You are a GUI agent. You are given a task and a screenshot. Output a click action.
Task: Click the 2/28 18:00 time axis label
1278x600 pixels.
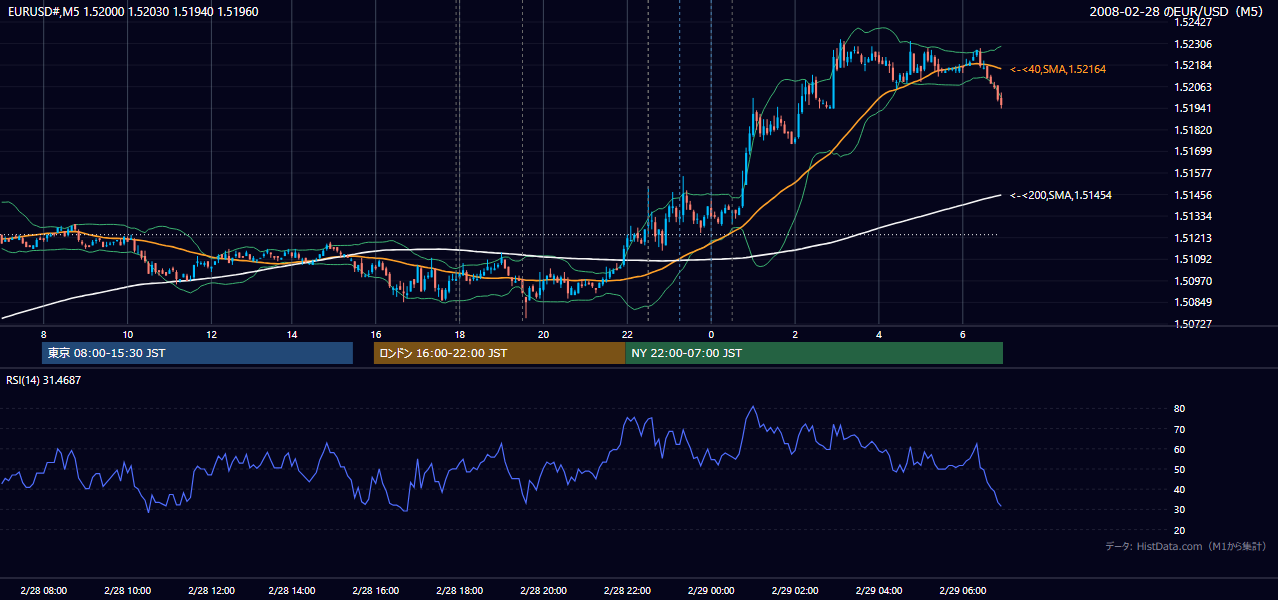[462, 590]
